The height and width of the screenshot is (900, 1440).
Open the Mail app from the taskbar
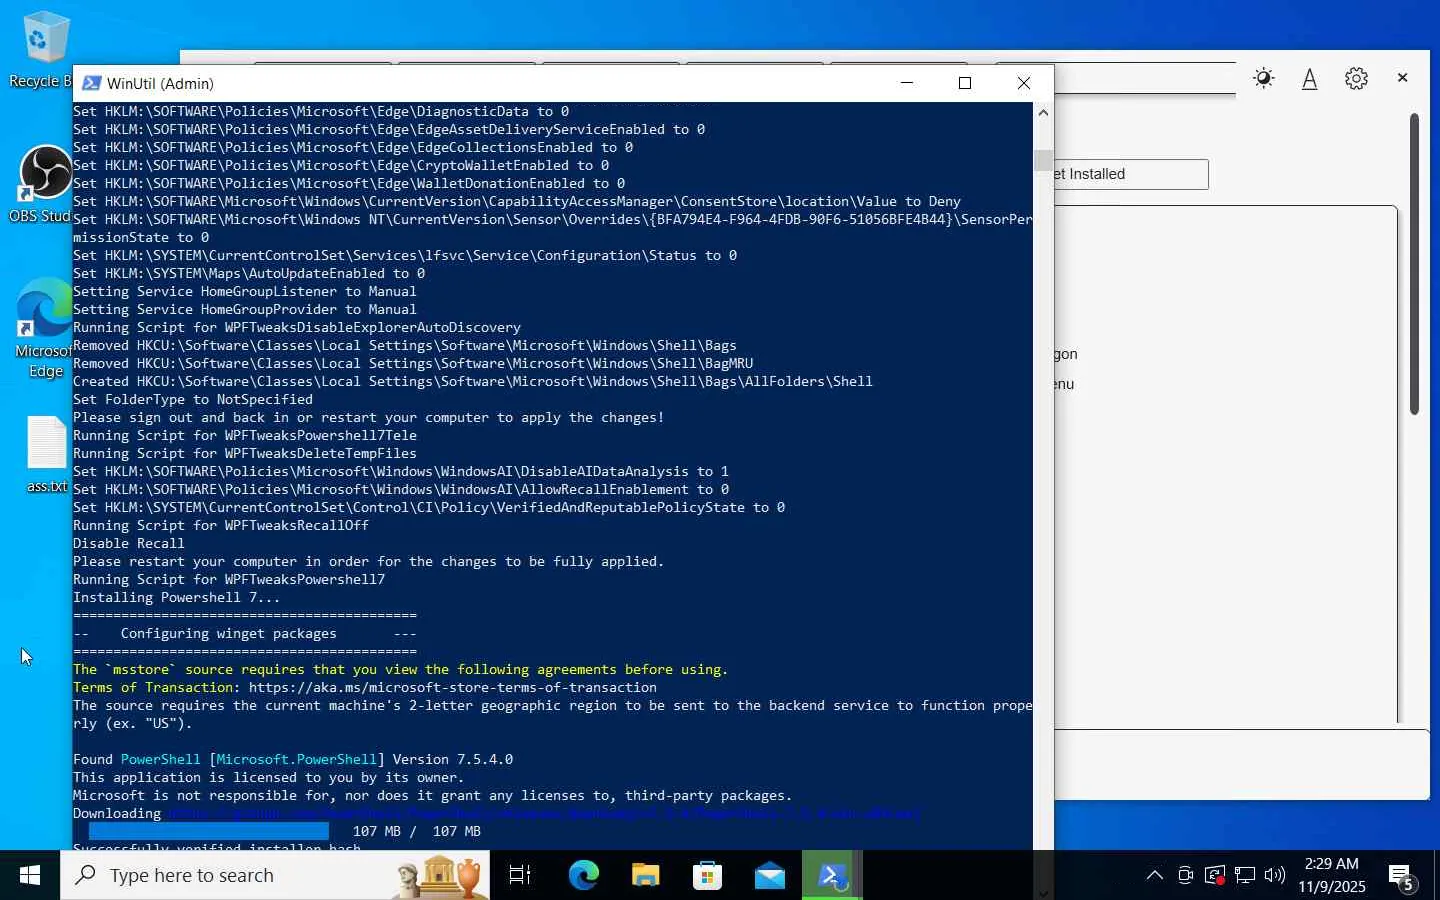click(770, 876)
